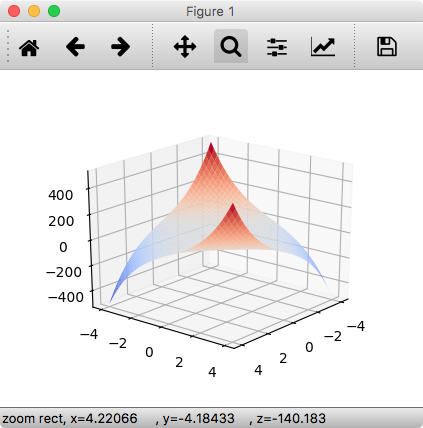Click the upper red peak of the surface

(211, 147)
